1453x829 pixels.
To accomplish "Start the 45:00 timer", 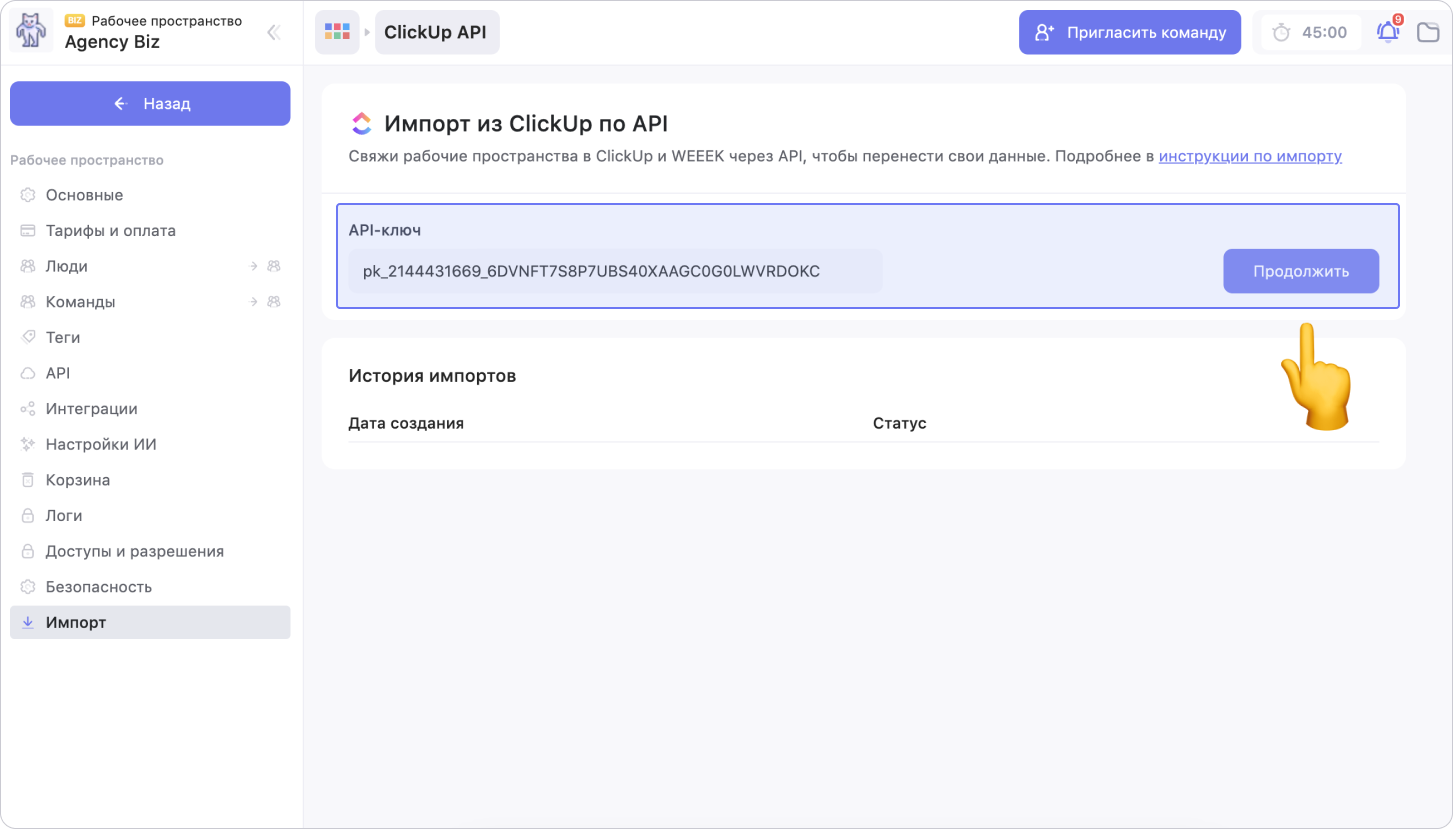I will 1309,32.
